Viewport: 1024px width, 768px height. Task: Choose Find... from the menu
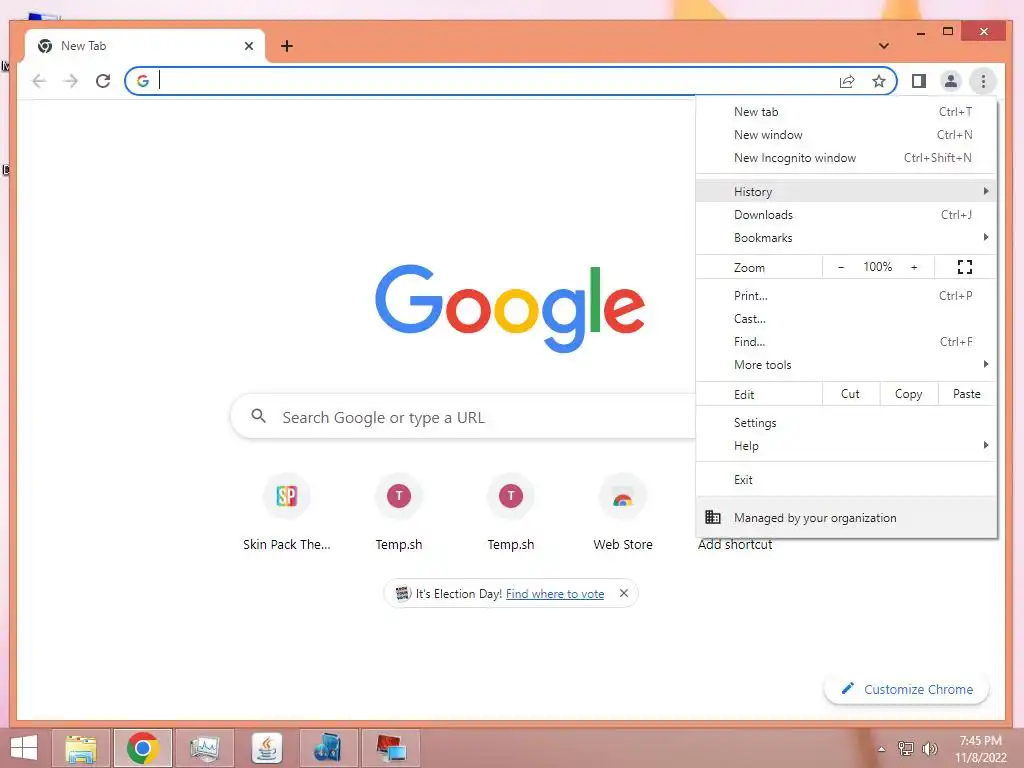pyautogui.click(x=846, y=341)
